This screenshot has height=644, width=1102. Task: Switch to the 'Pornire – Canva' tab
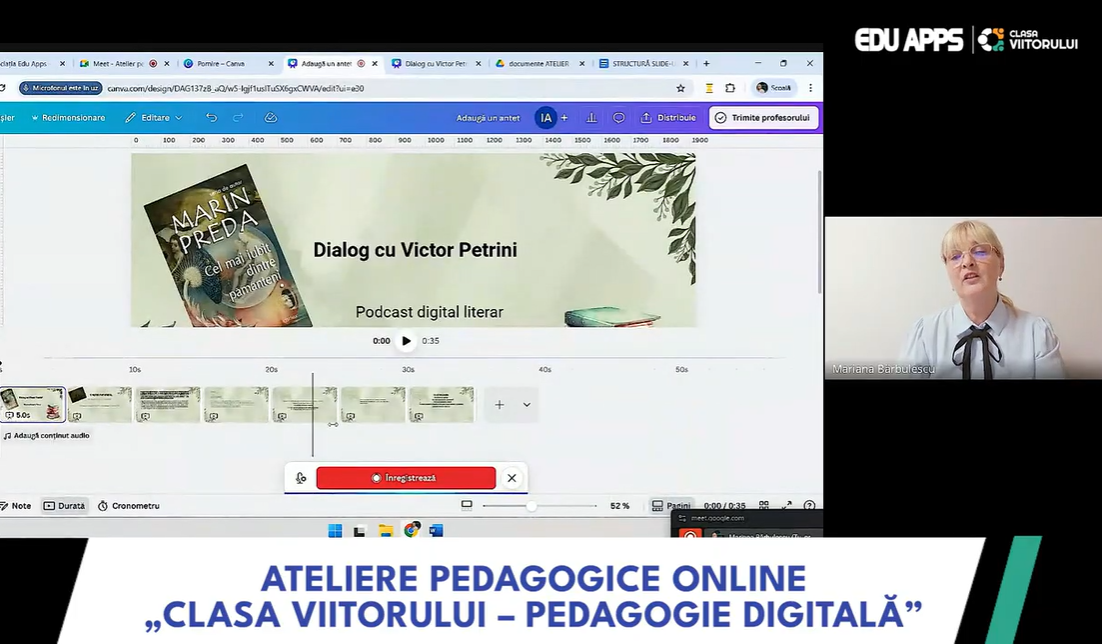pos(223,63)
